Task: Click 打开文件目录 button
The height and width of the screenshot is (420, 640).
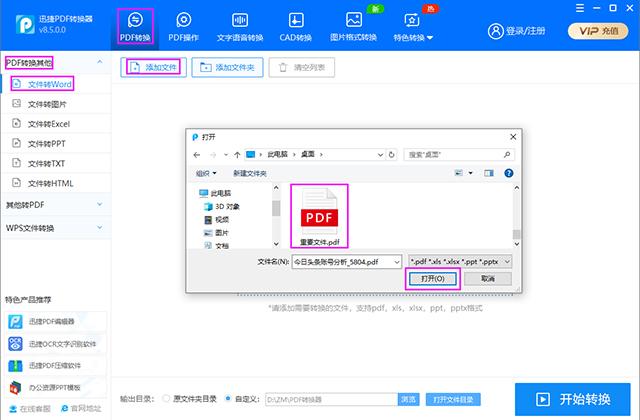Action: (453, 400)
